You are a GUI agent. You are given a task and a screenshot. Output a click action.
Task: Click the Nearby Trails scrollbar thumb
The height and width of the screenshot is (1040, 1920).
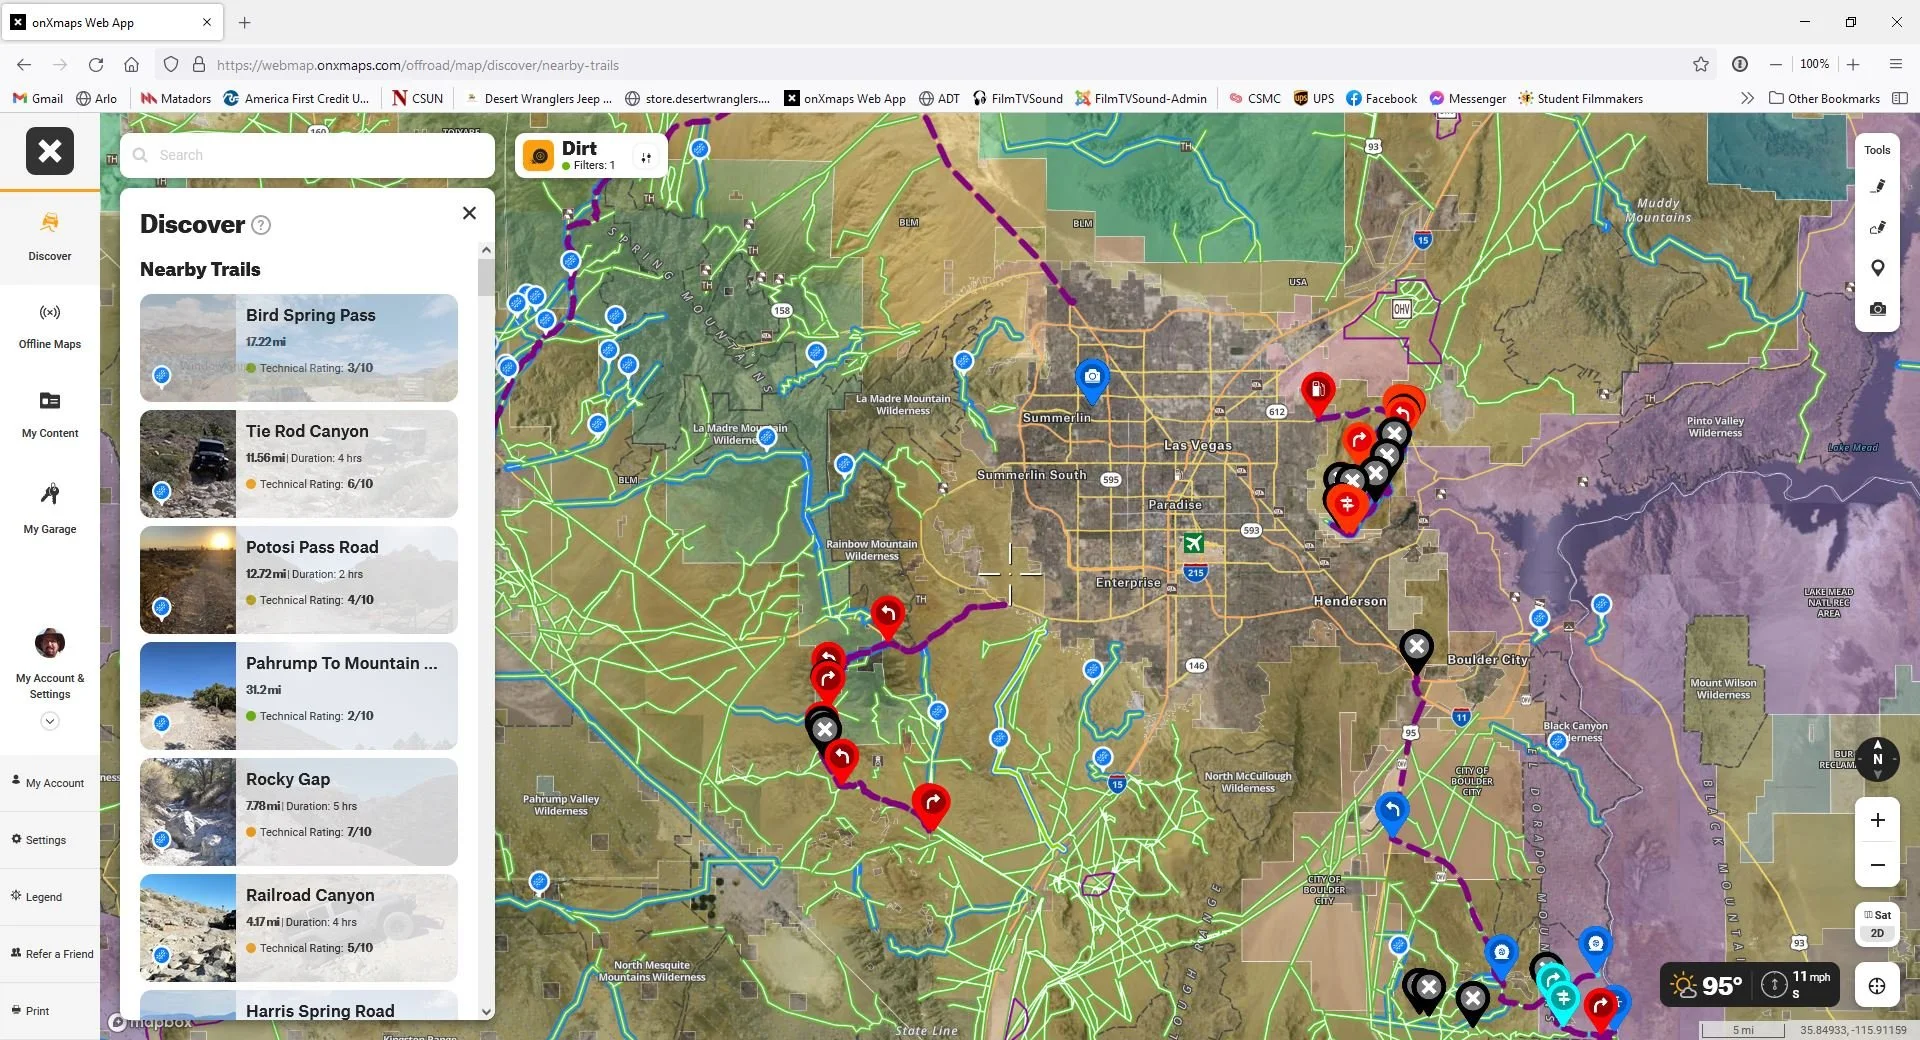click(x=486, y=277)
